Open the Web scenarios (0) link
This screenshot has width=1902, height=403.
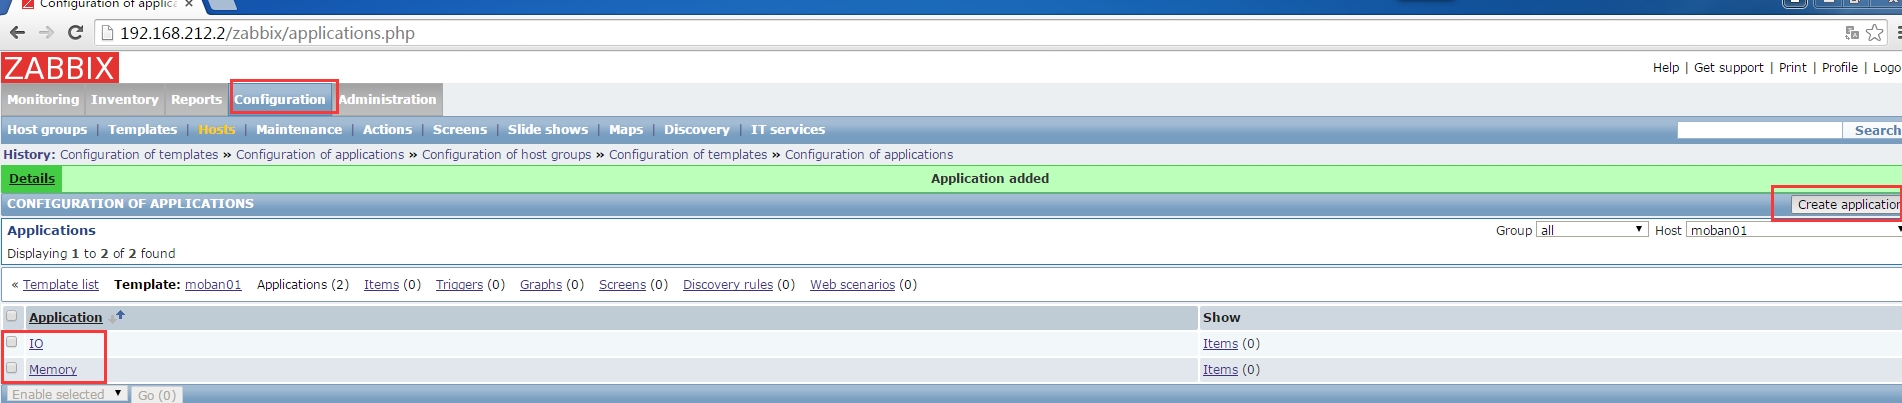852,284
